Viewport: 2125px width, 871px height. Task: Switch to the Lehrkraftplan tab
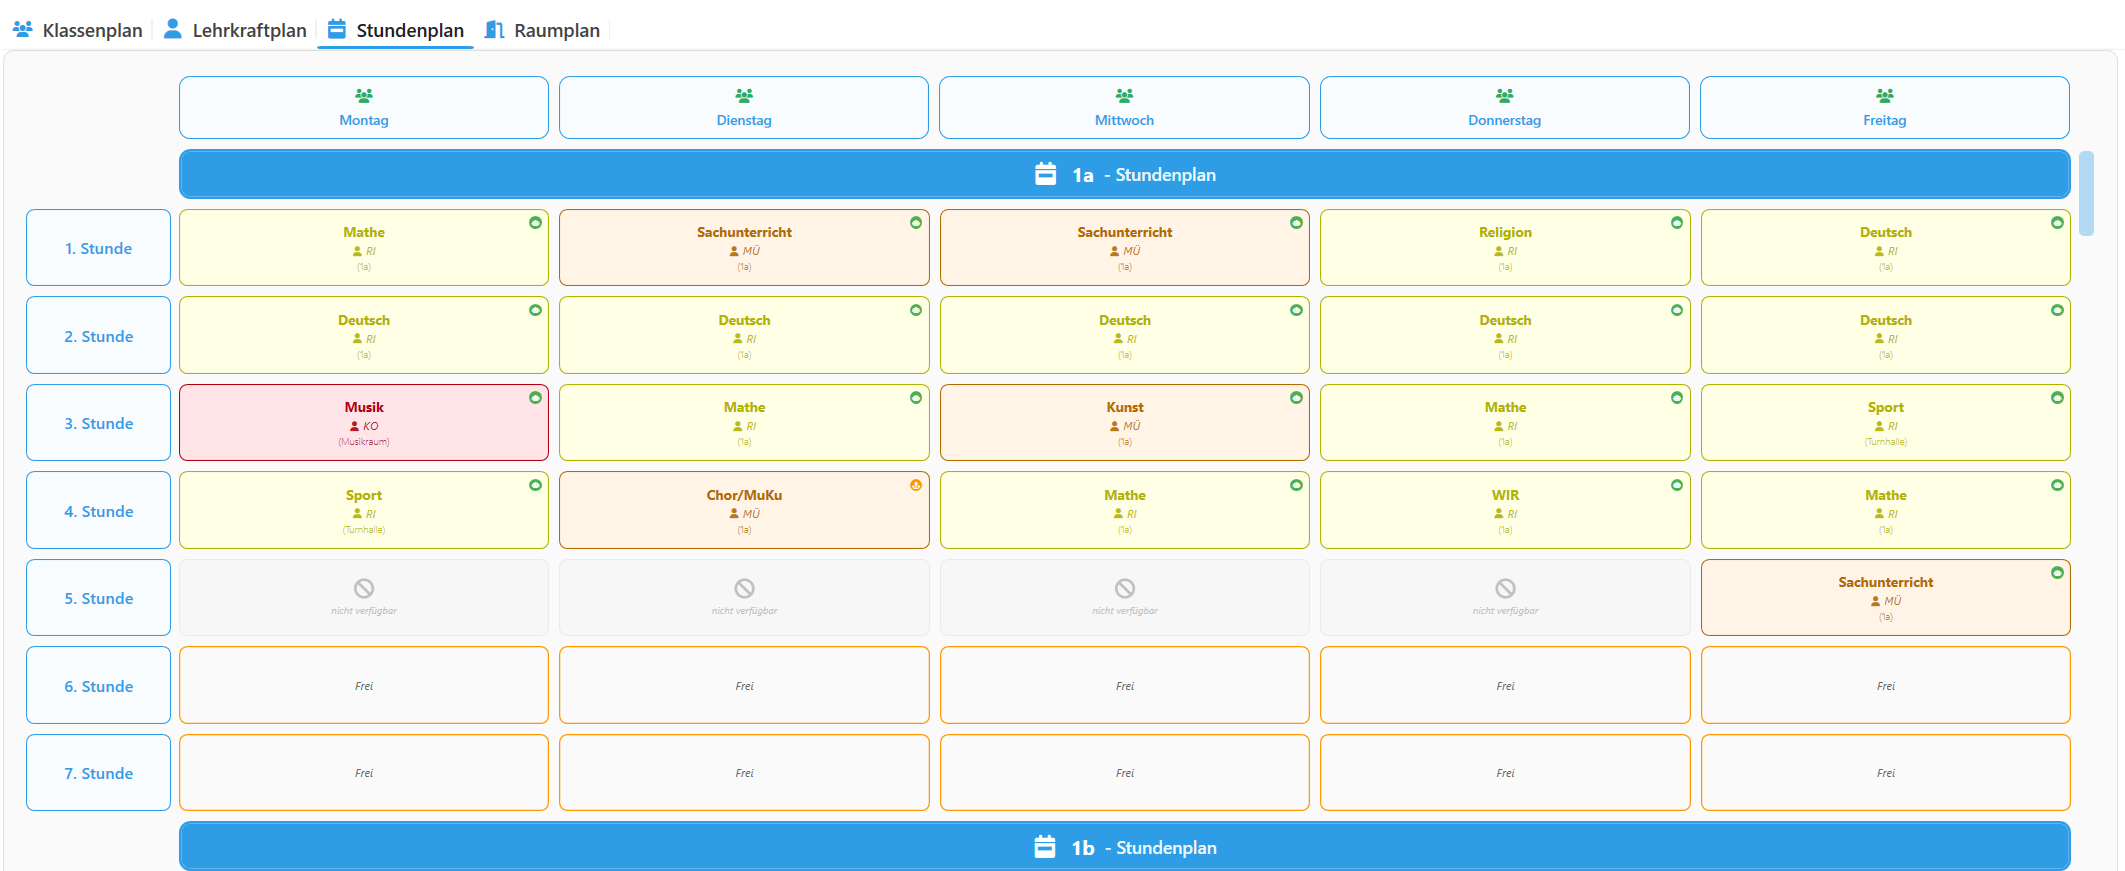[235, 30]
